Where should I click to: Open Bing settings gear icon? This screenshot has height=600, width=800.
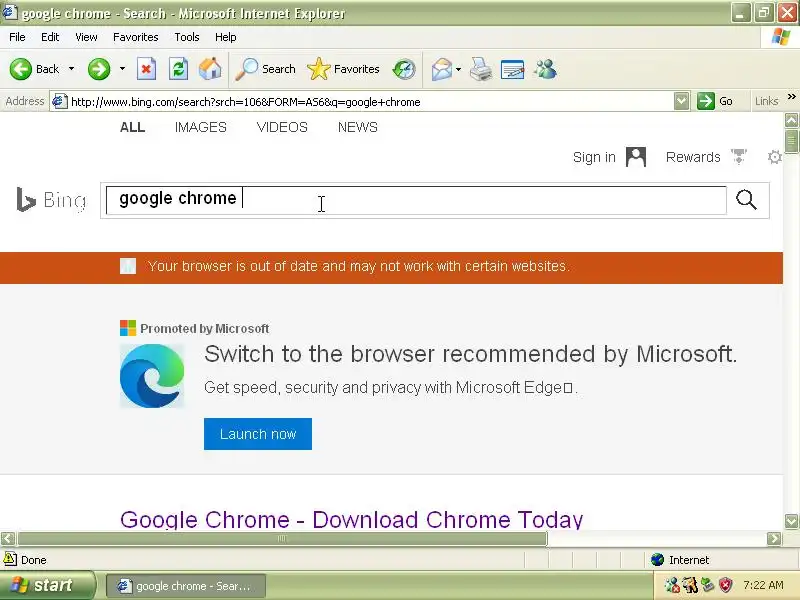pyautogui.click(x=774, y=157)
